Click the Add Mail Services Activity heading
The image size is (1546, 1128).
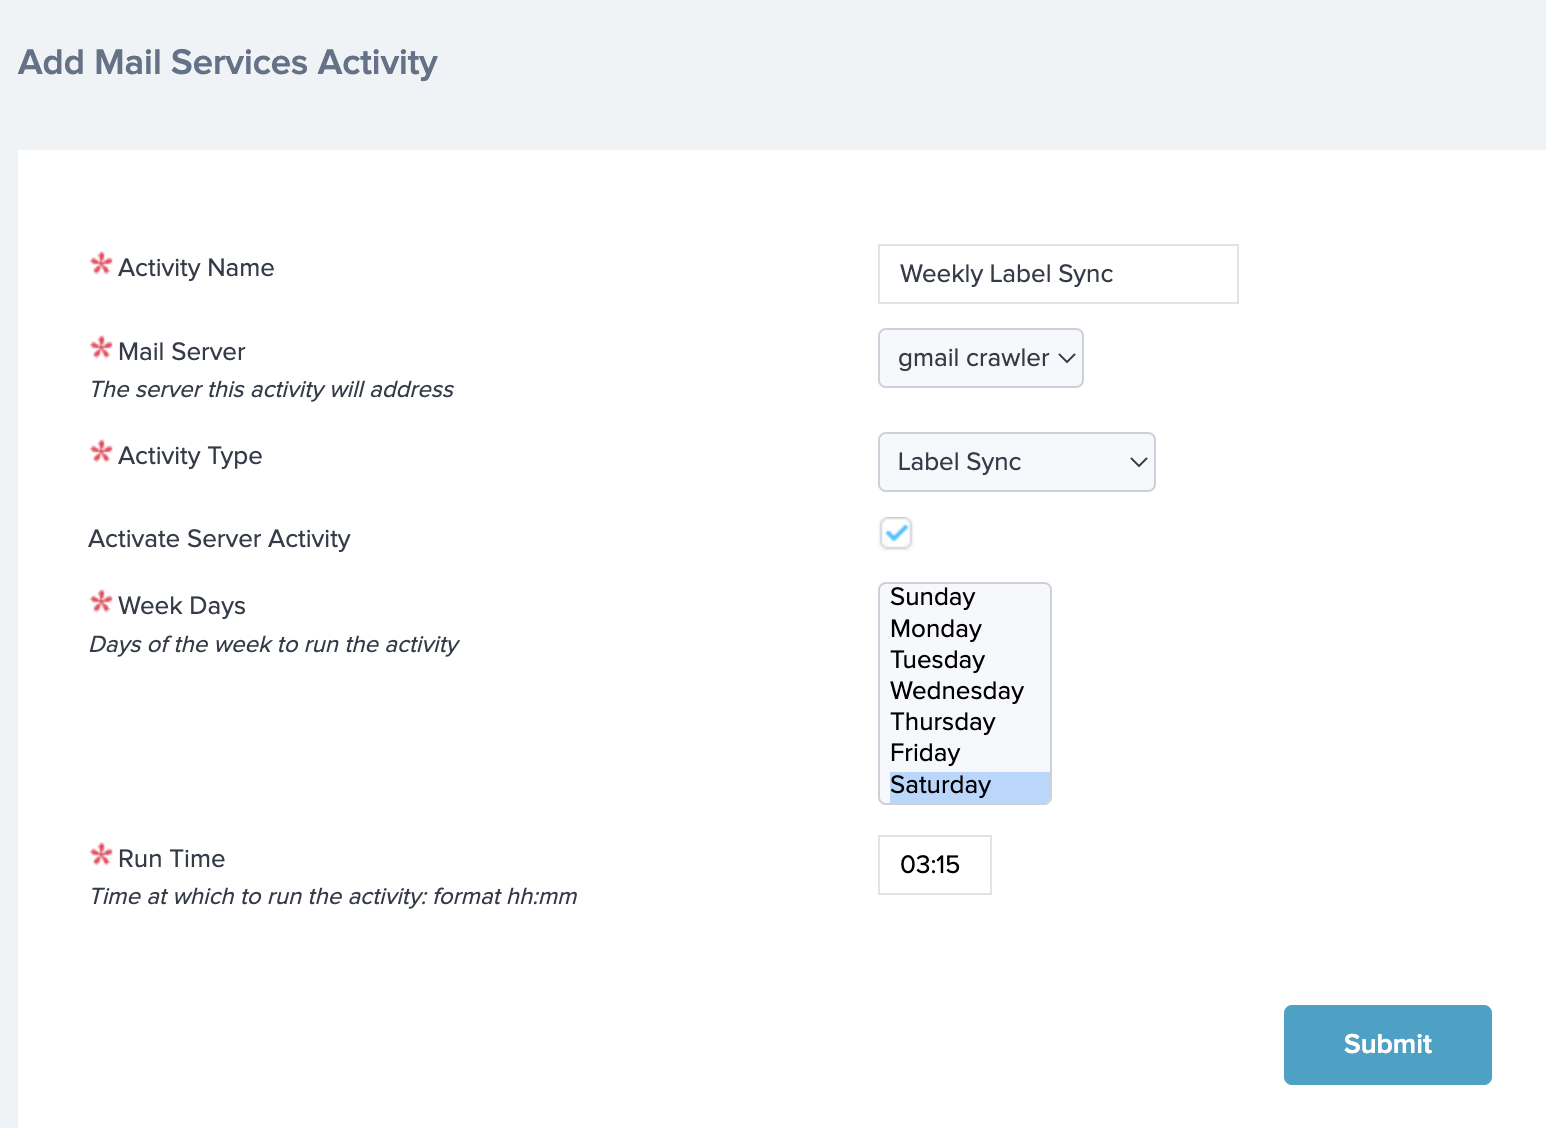point(228,62)
